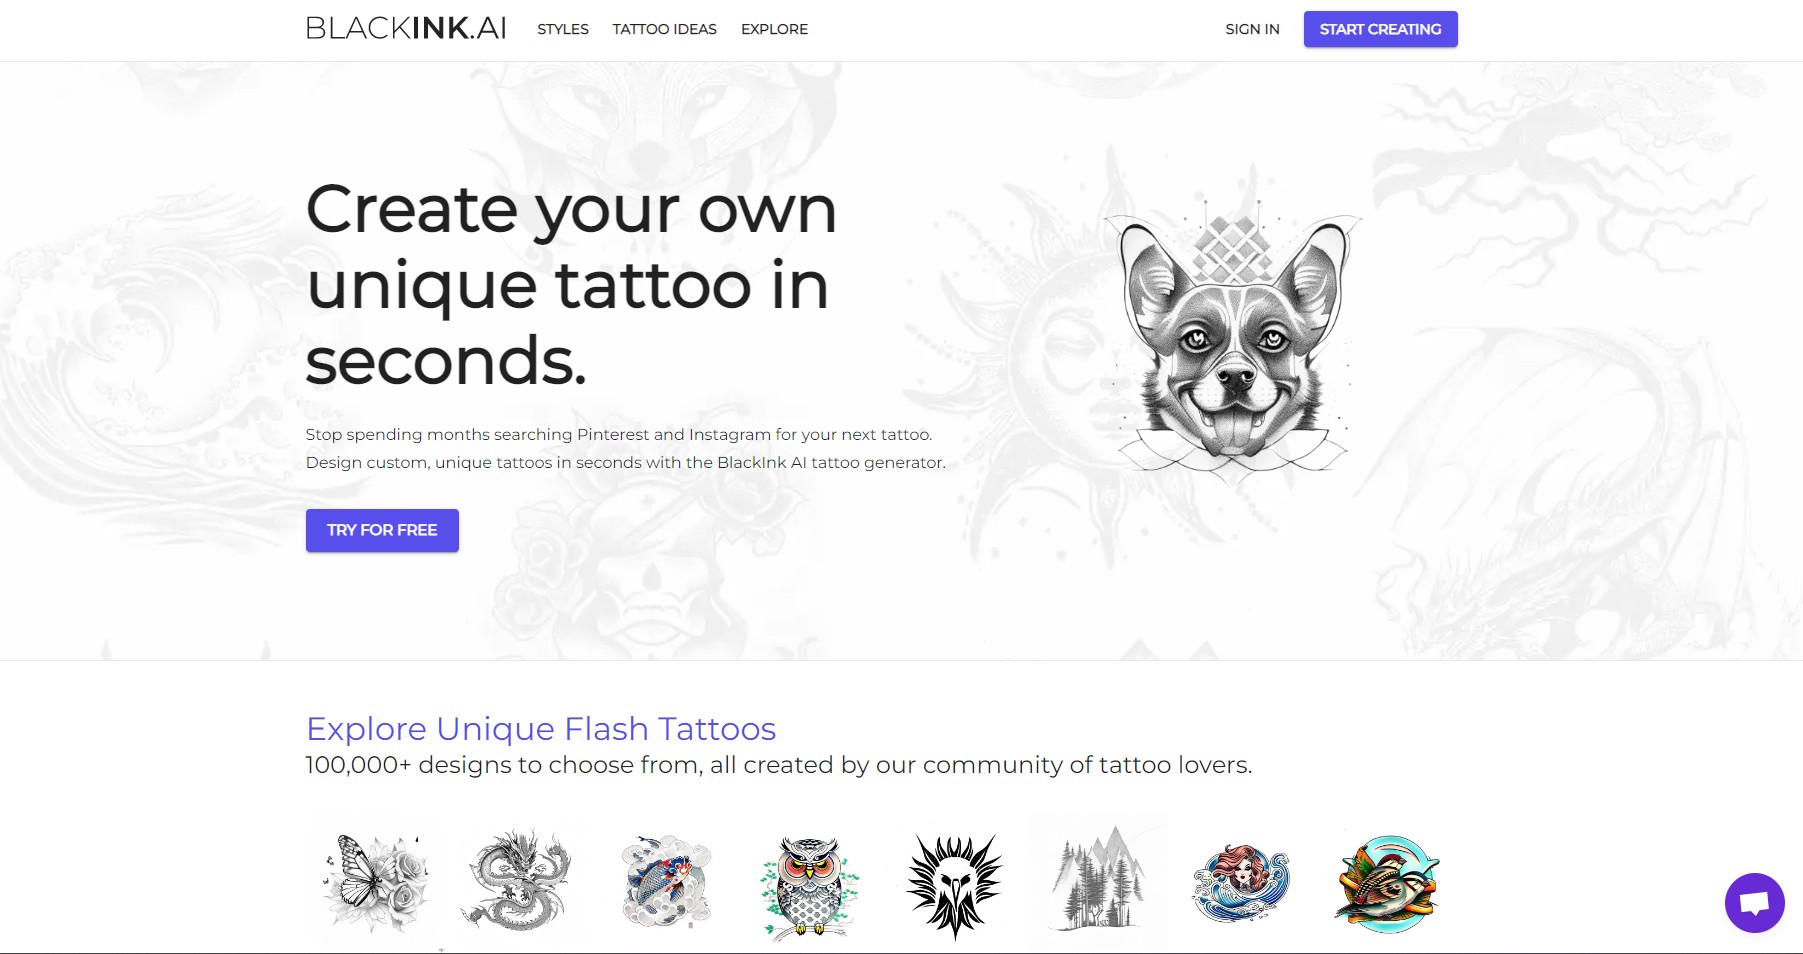
Task: Click the Sign In link
Action: tap(1252, 29)
